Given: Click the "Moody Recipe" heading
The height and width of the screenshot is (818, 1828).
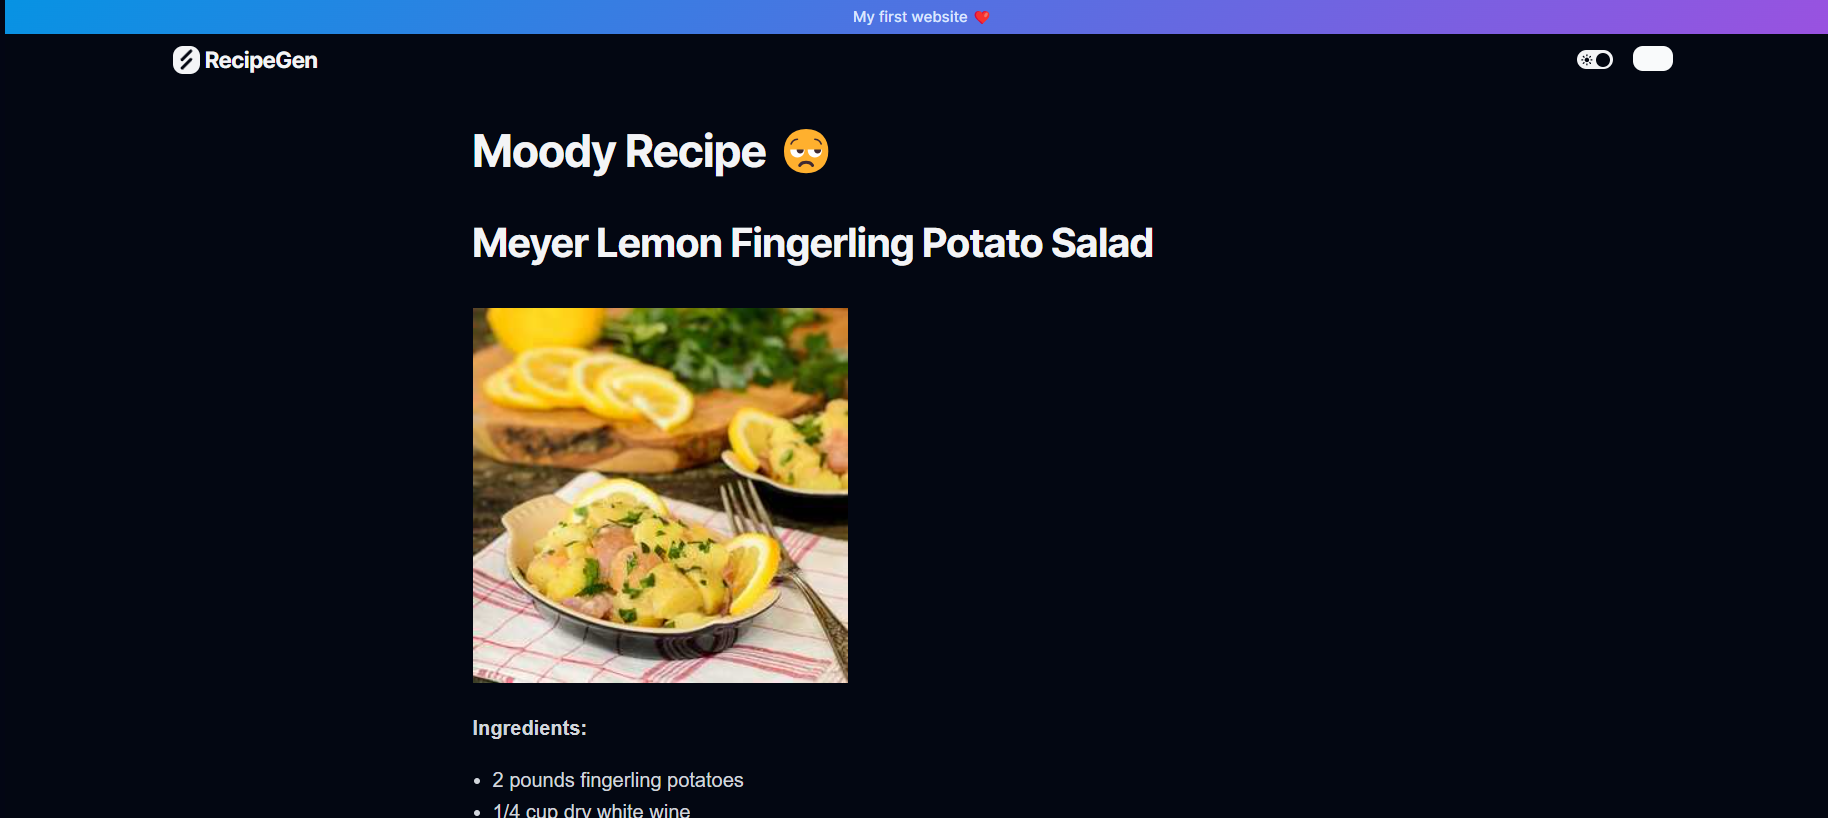Looking at the screenshot, I should click(619, 152).
